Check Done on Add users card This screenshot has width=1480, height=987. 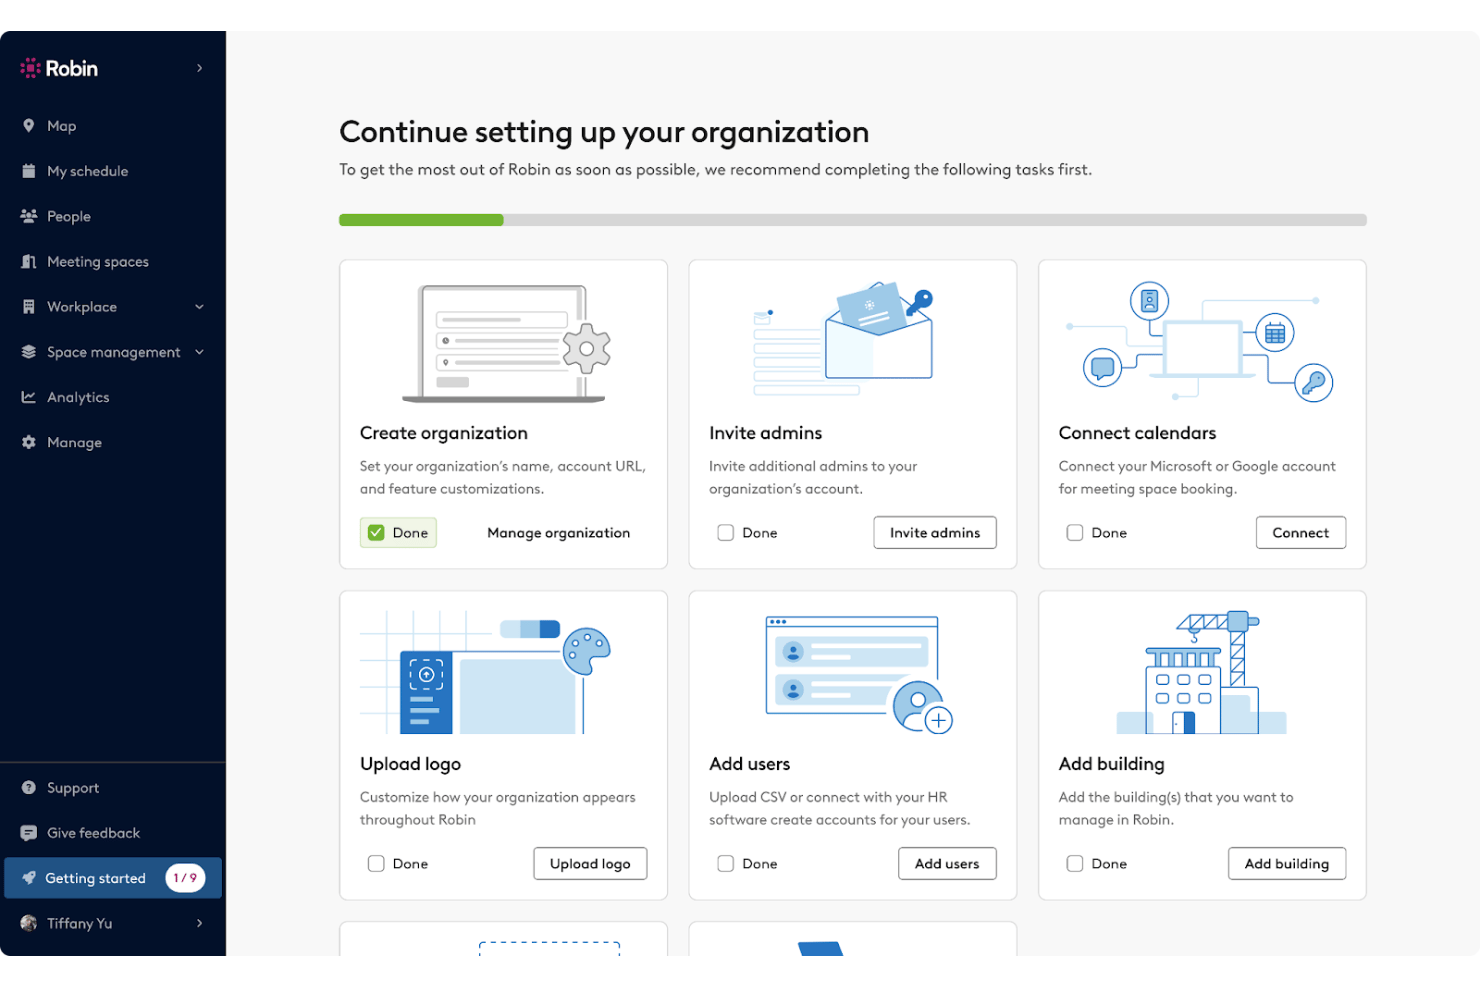726,864
